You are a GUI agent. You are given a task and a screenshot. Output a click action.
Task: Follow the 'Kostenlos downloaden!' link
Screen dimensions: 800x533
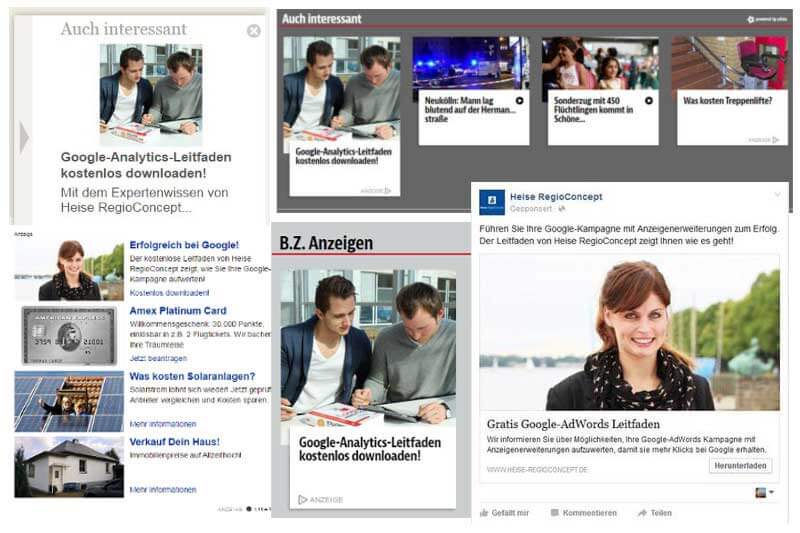(x=169, y=293)
